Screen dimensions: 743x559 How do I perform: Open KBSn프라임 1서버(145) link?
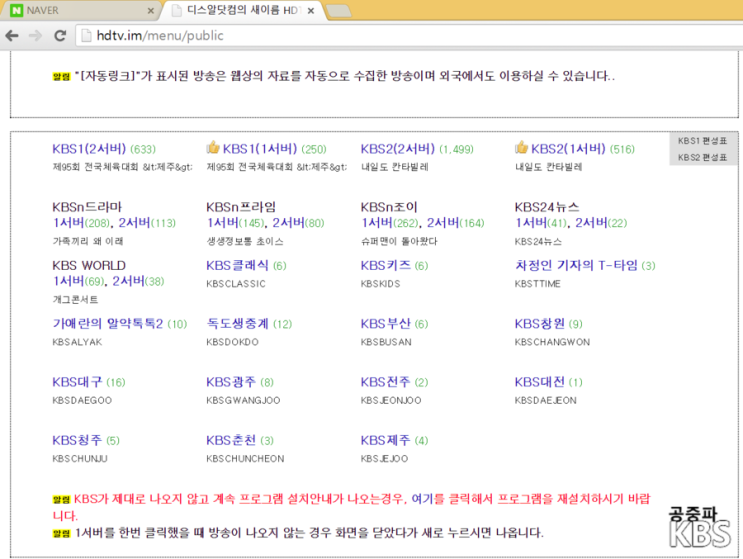tap(235, 223)
